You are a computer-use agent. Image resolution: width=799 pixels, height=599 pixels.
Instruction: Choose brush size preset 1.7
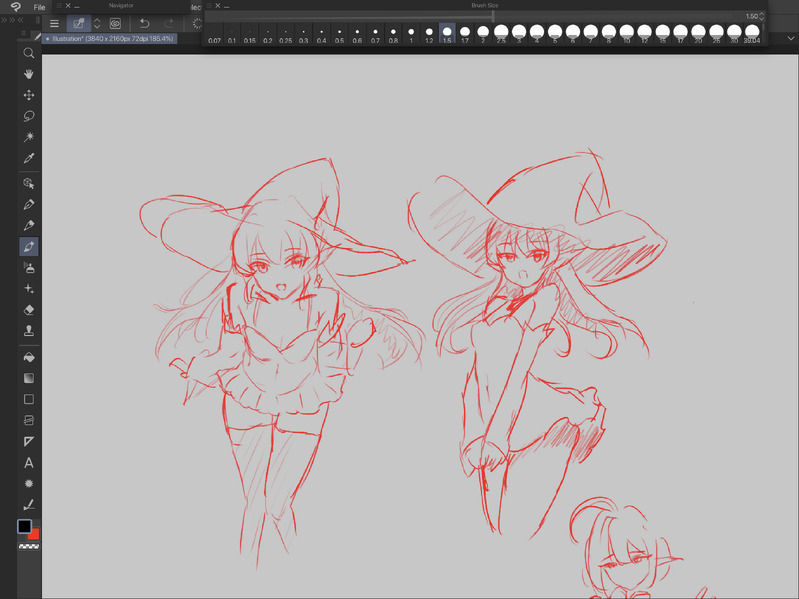coord(465,34)
